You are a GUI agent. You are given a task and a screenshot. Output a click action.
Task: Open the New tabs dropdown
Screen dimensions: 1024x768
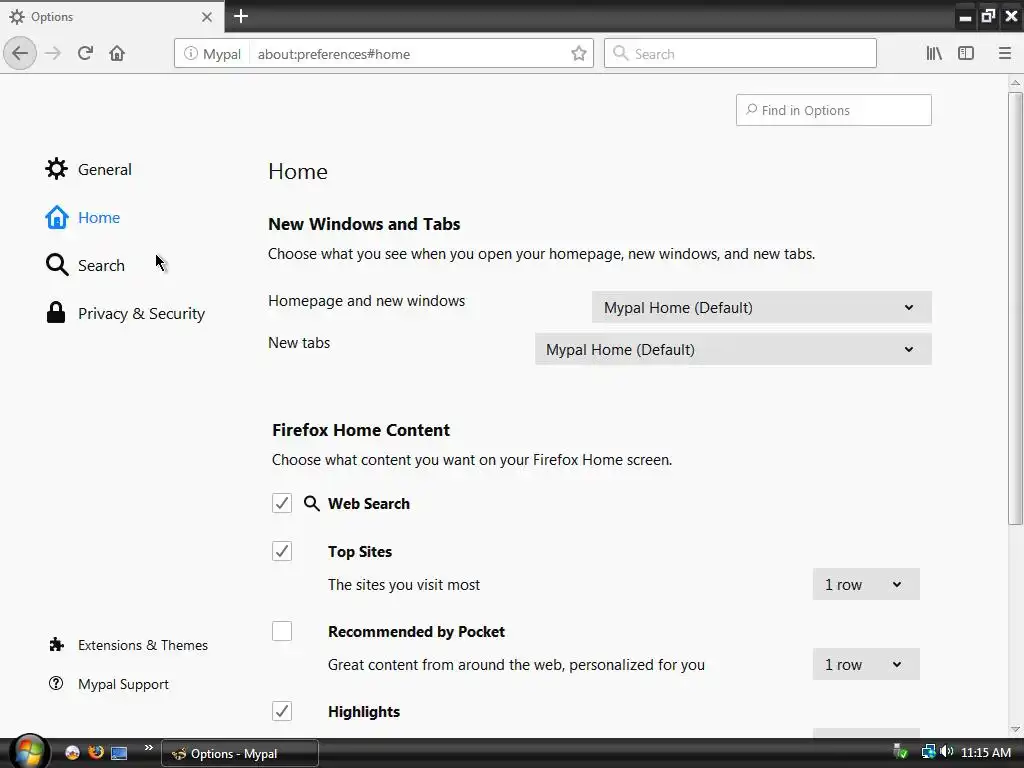click(x=733, y=349)
